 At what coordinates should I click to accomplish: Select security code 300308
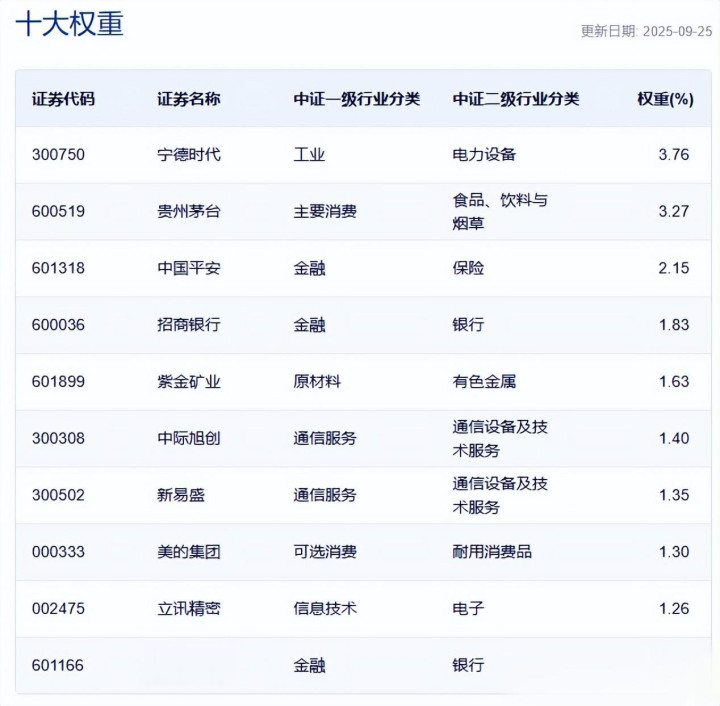(x=58, y=438)
